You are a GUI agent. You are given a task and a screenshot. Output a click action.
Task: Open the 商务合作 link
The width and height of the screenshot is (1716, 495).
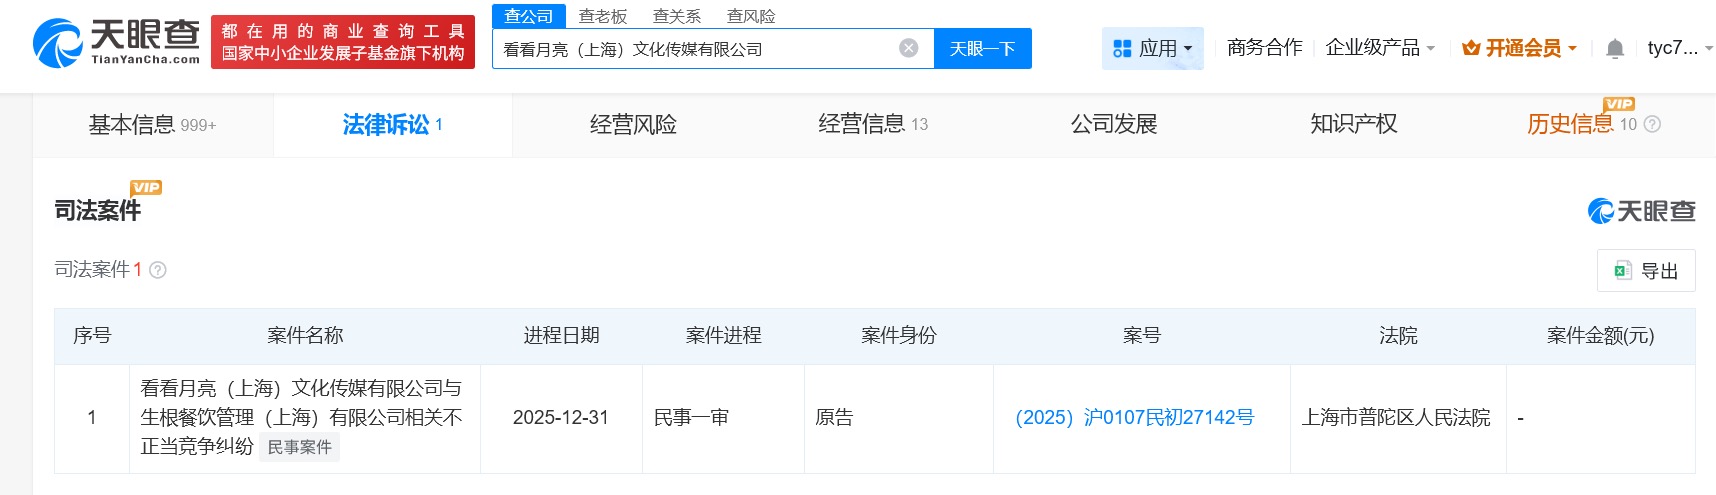(1264, 48)
